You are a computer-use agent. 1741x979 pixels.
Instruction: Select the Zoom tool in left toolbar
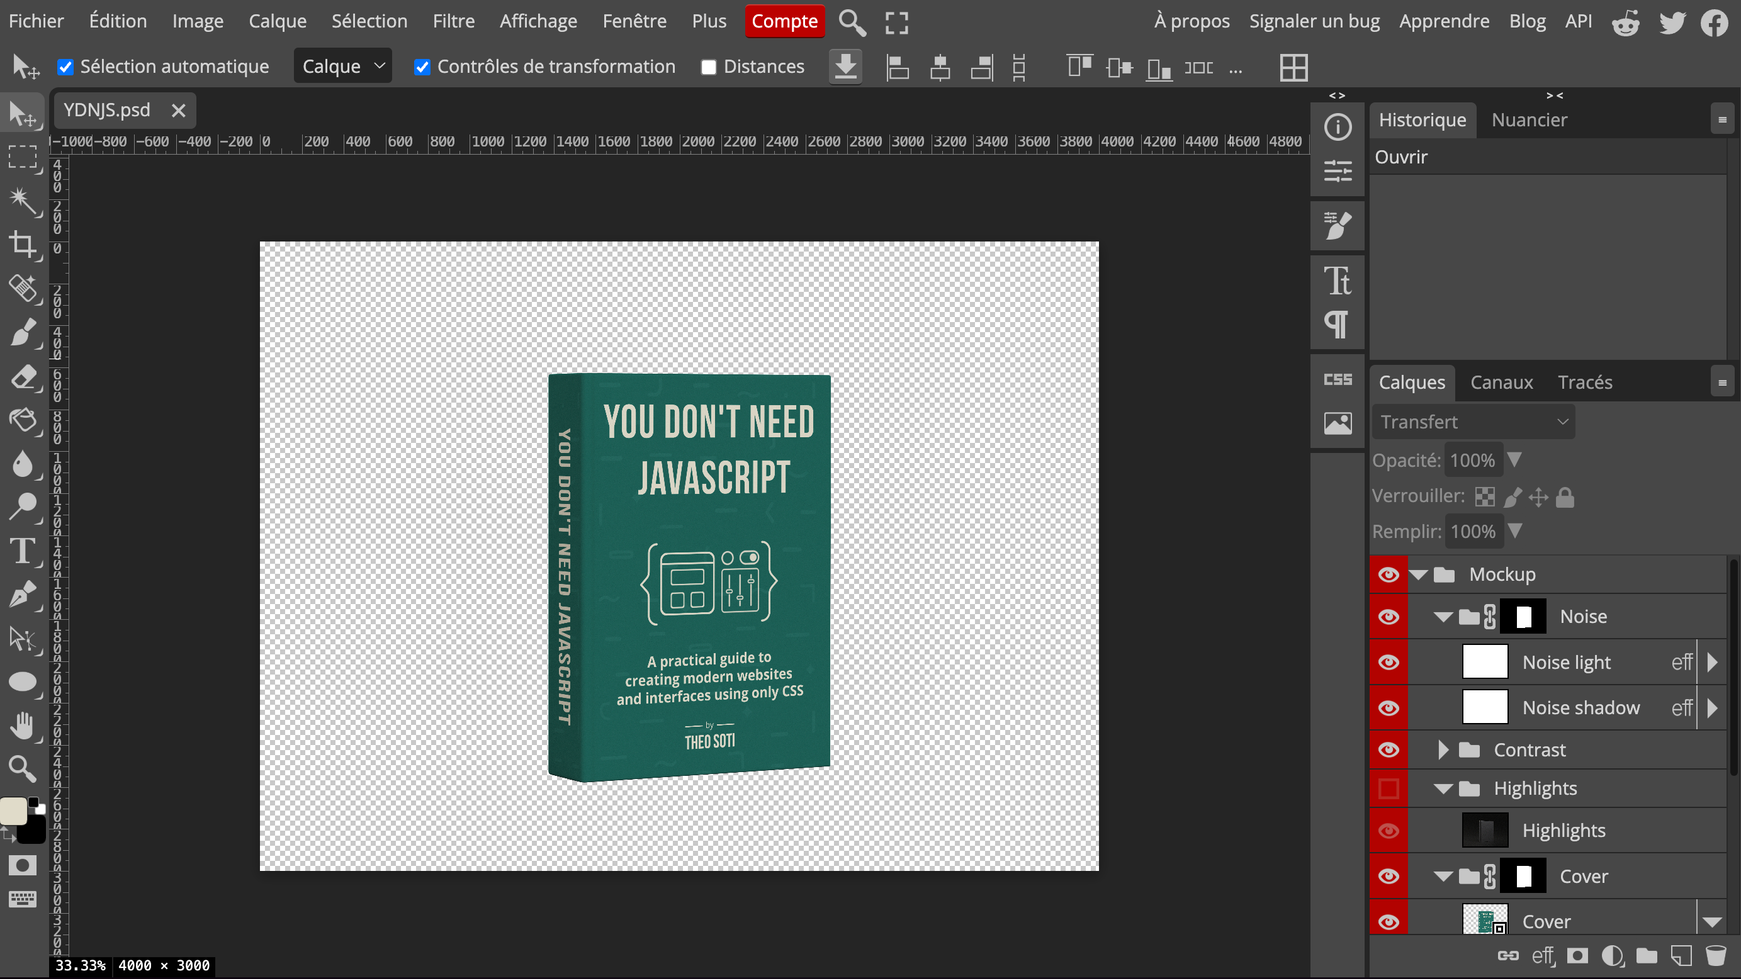[23, 768]
